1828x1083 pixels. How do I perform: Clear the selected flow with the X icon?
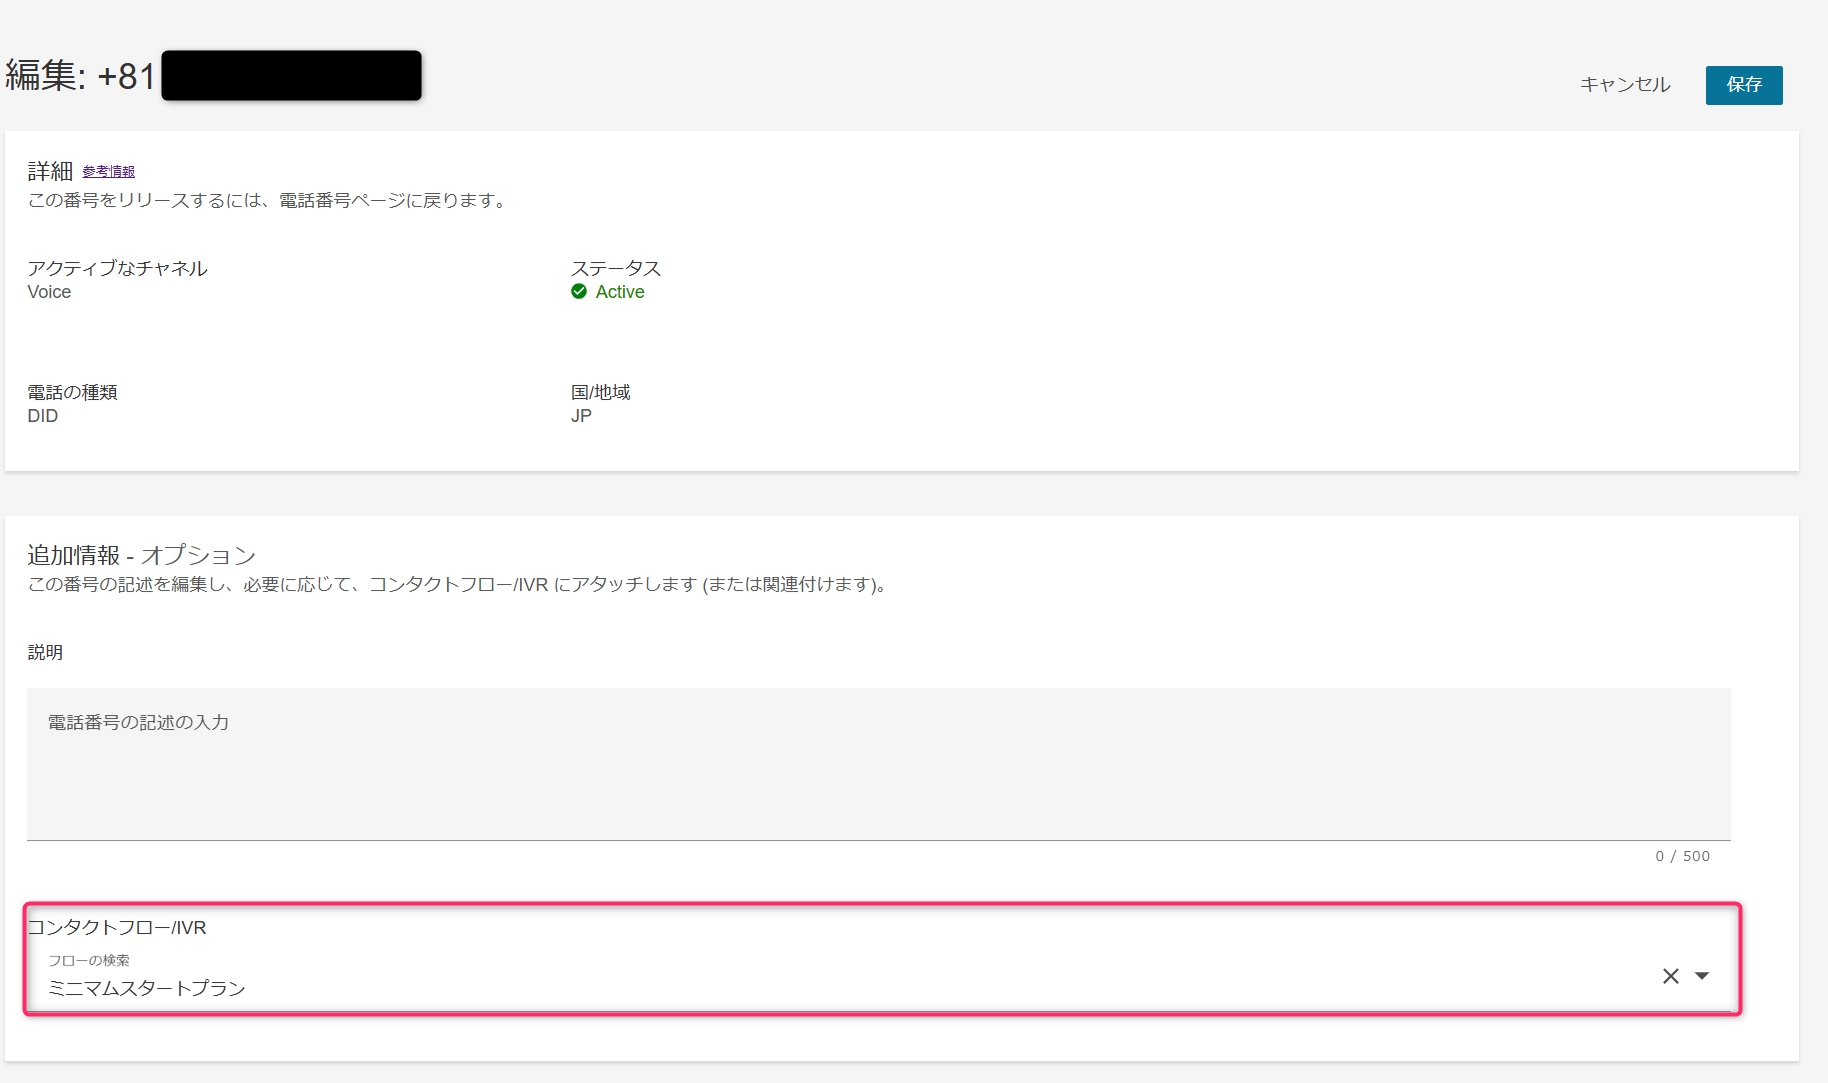(x=1670, y=976)
